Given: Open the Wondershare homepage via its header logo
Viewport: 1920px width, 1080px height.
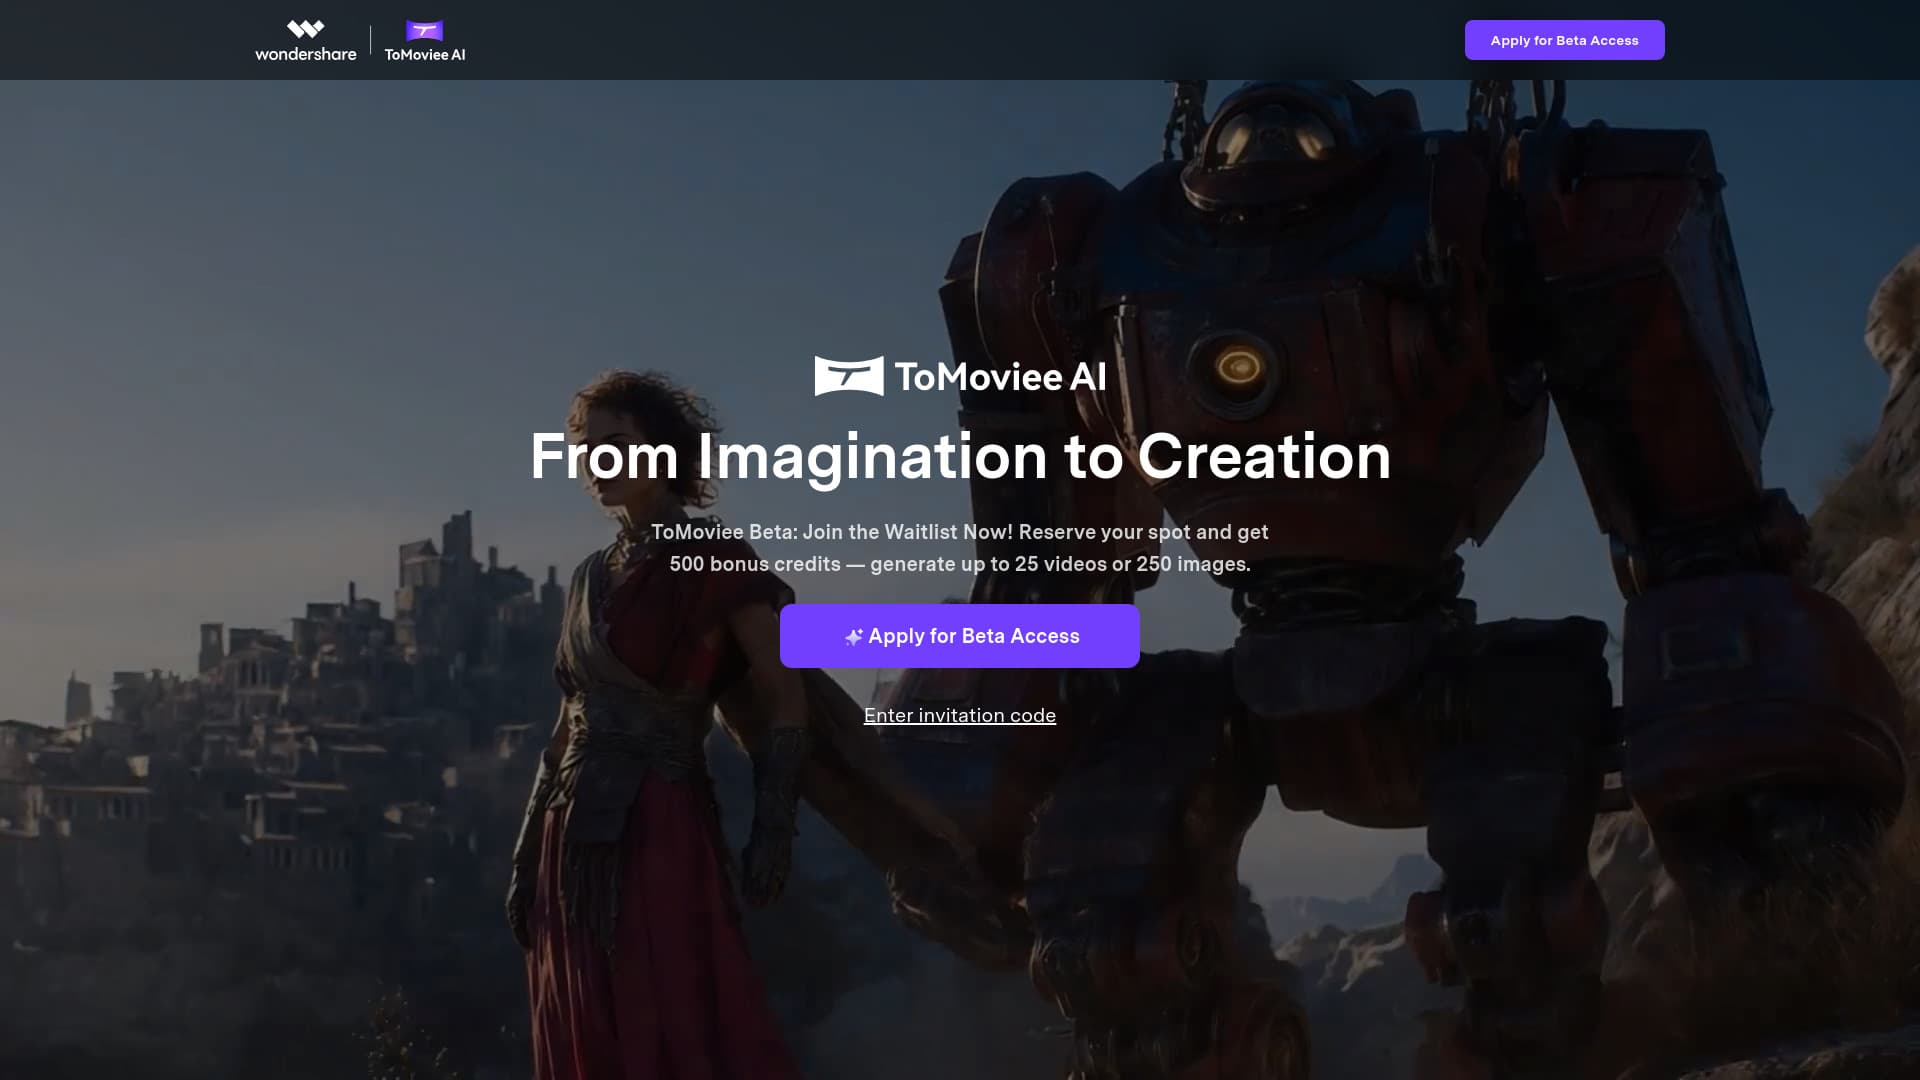Looking at the screenshot, I should point(306,40).
